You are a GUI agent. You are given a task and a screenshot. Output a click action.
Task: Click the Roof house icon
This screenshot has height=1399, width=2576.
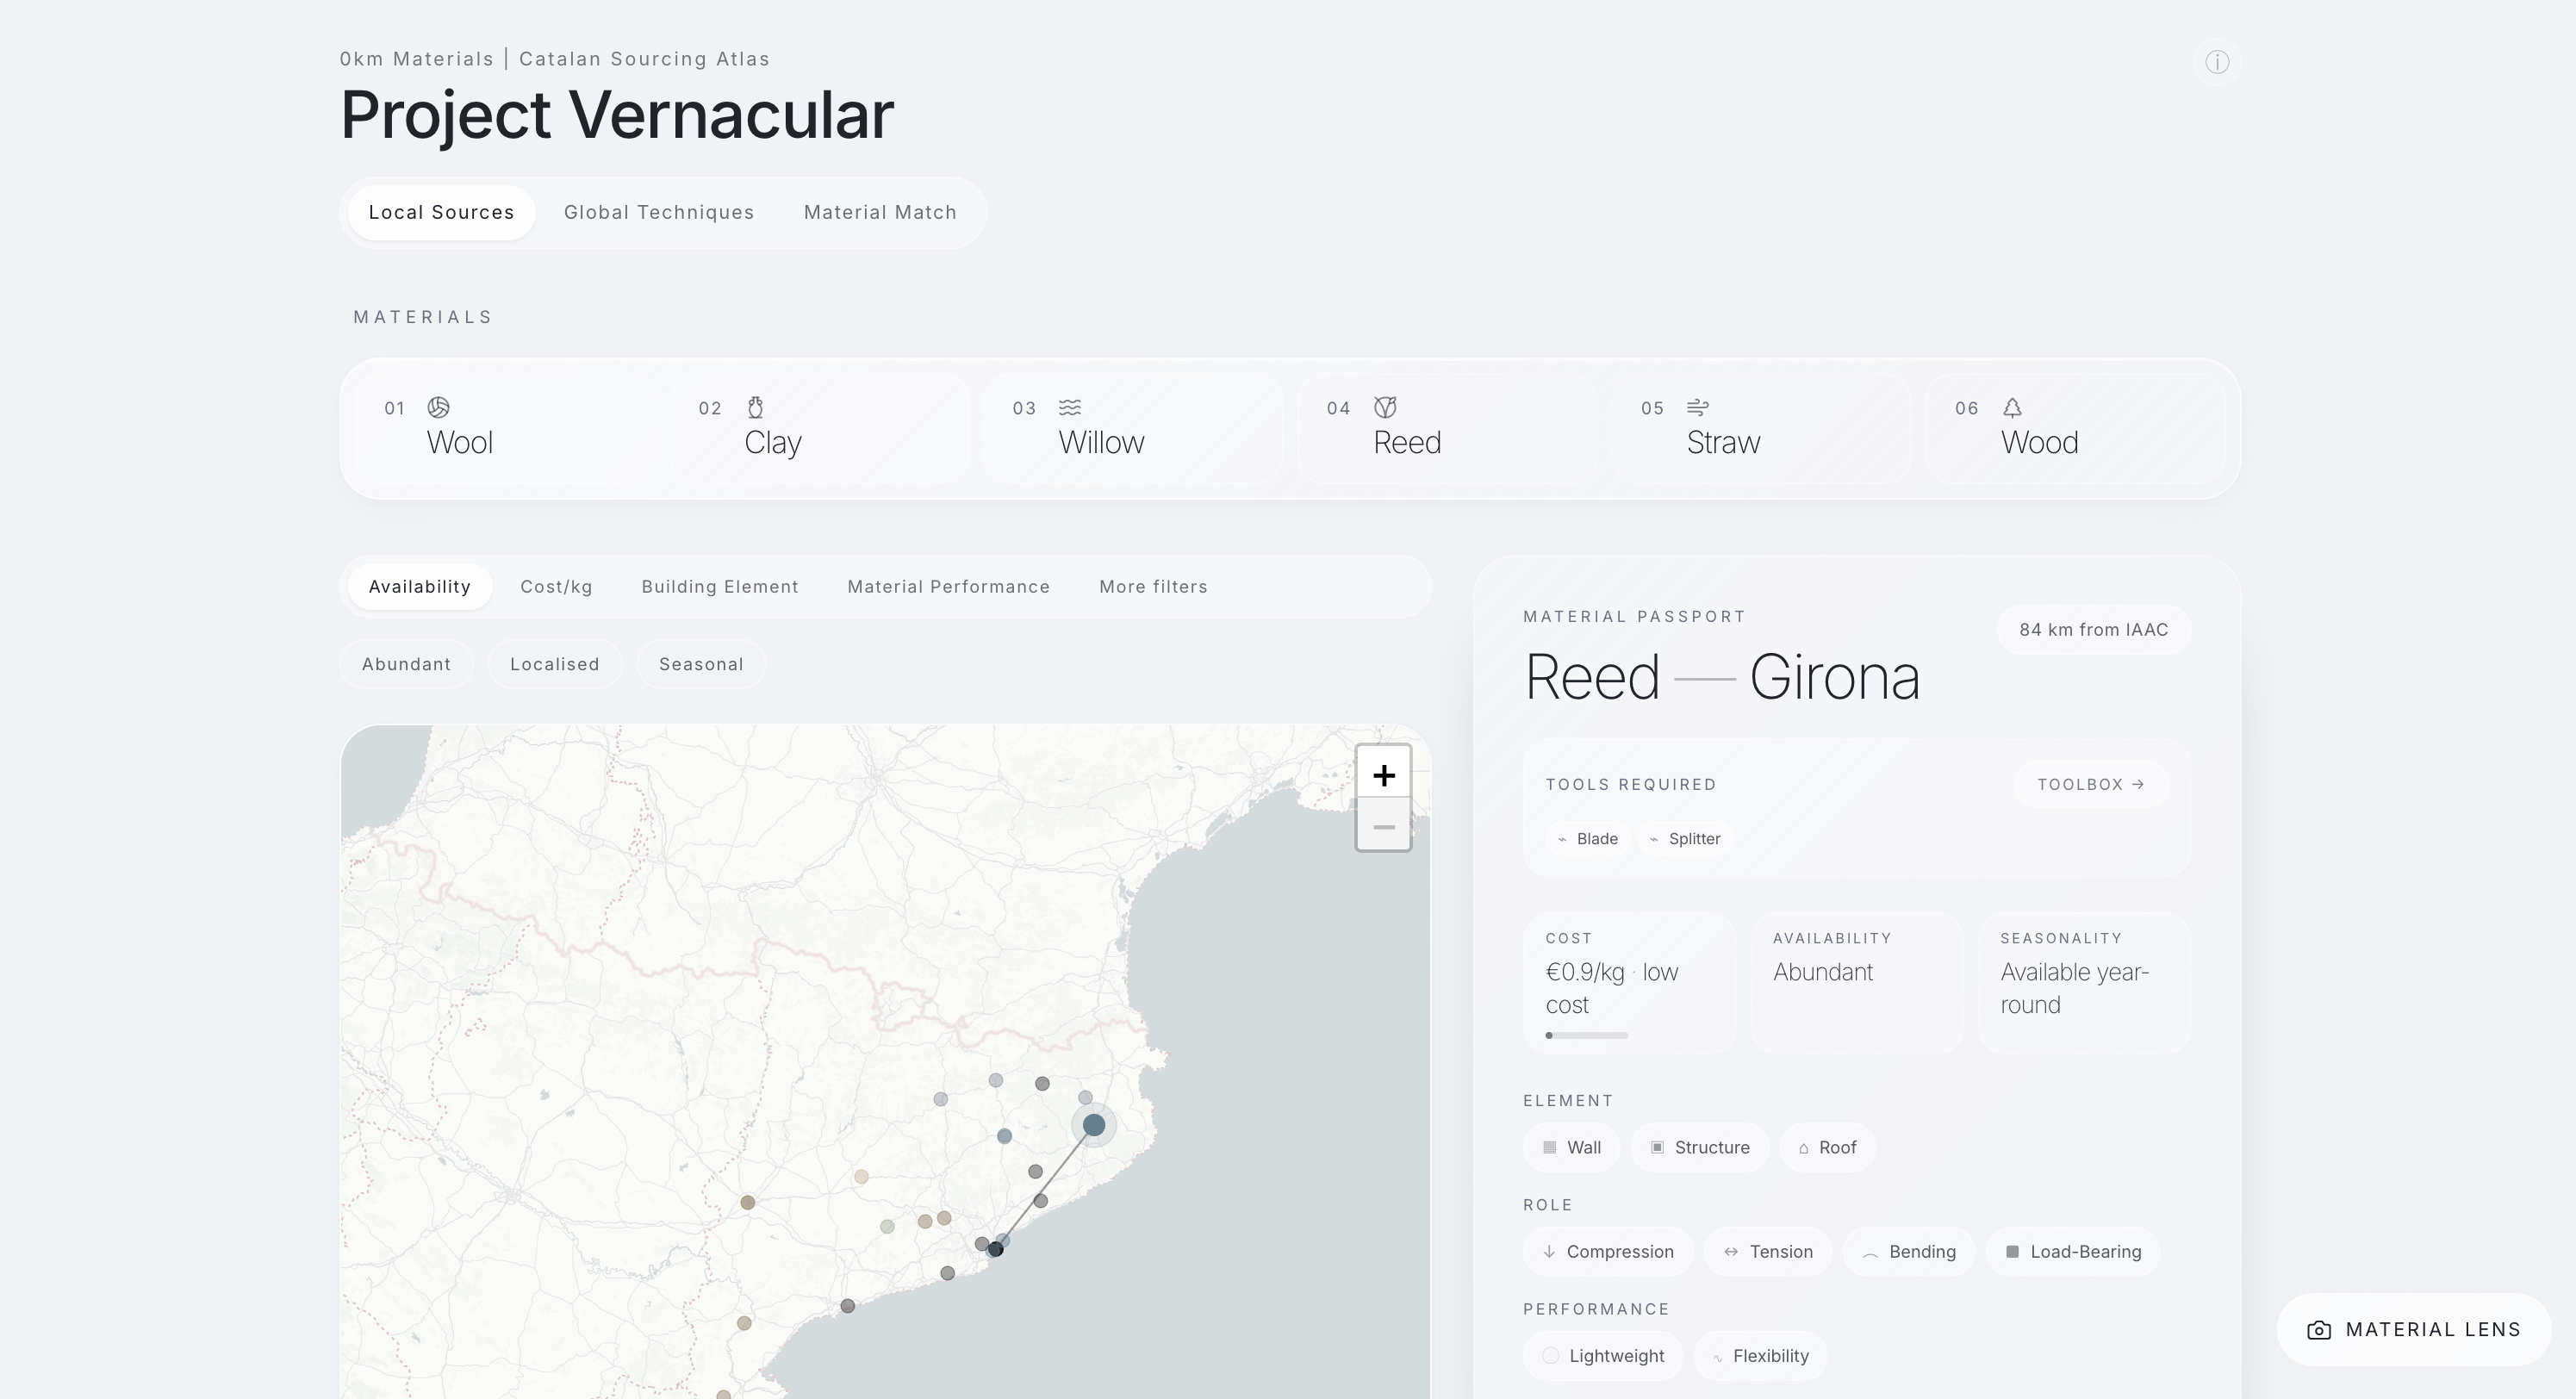1803,1148
